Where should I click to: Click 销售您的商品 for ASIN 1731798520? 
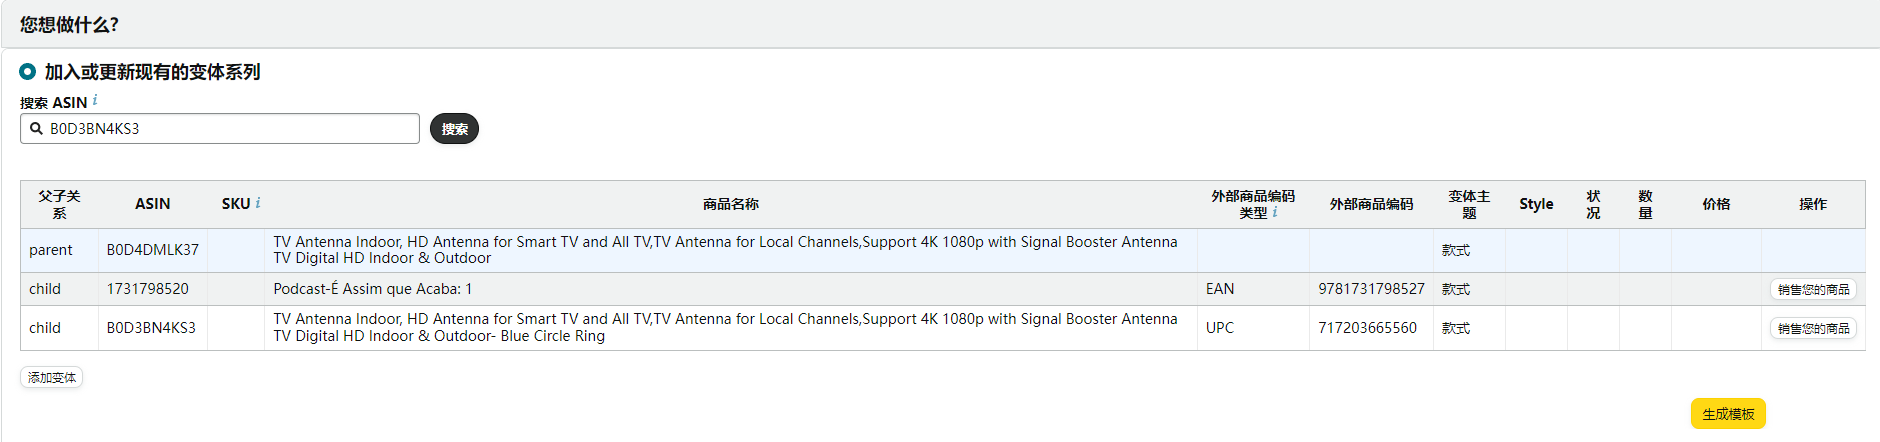click(x=1813, y=289)
